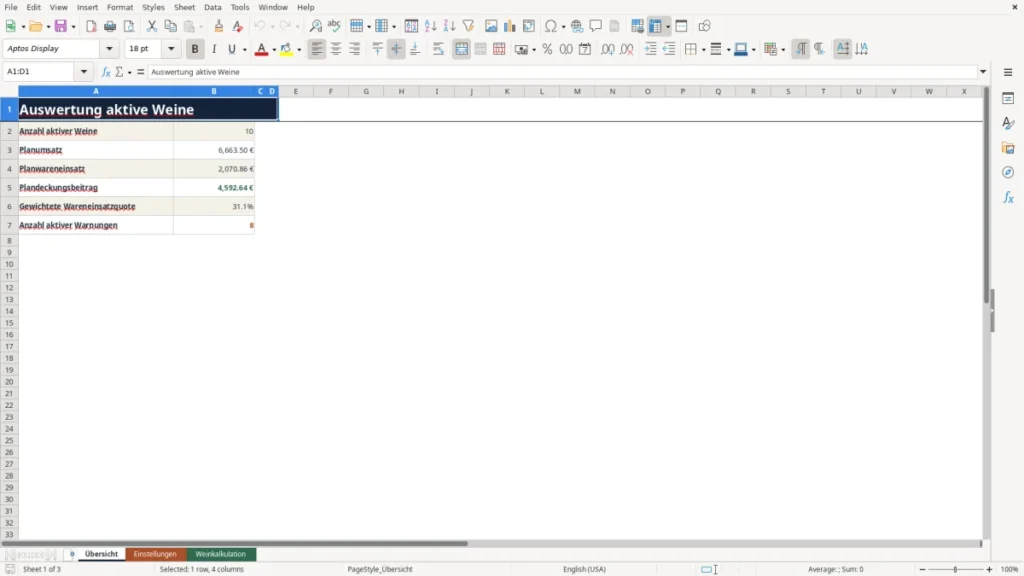Expand the formula bar arrow

pos(983,72)
